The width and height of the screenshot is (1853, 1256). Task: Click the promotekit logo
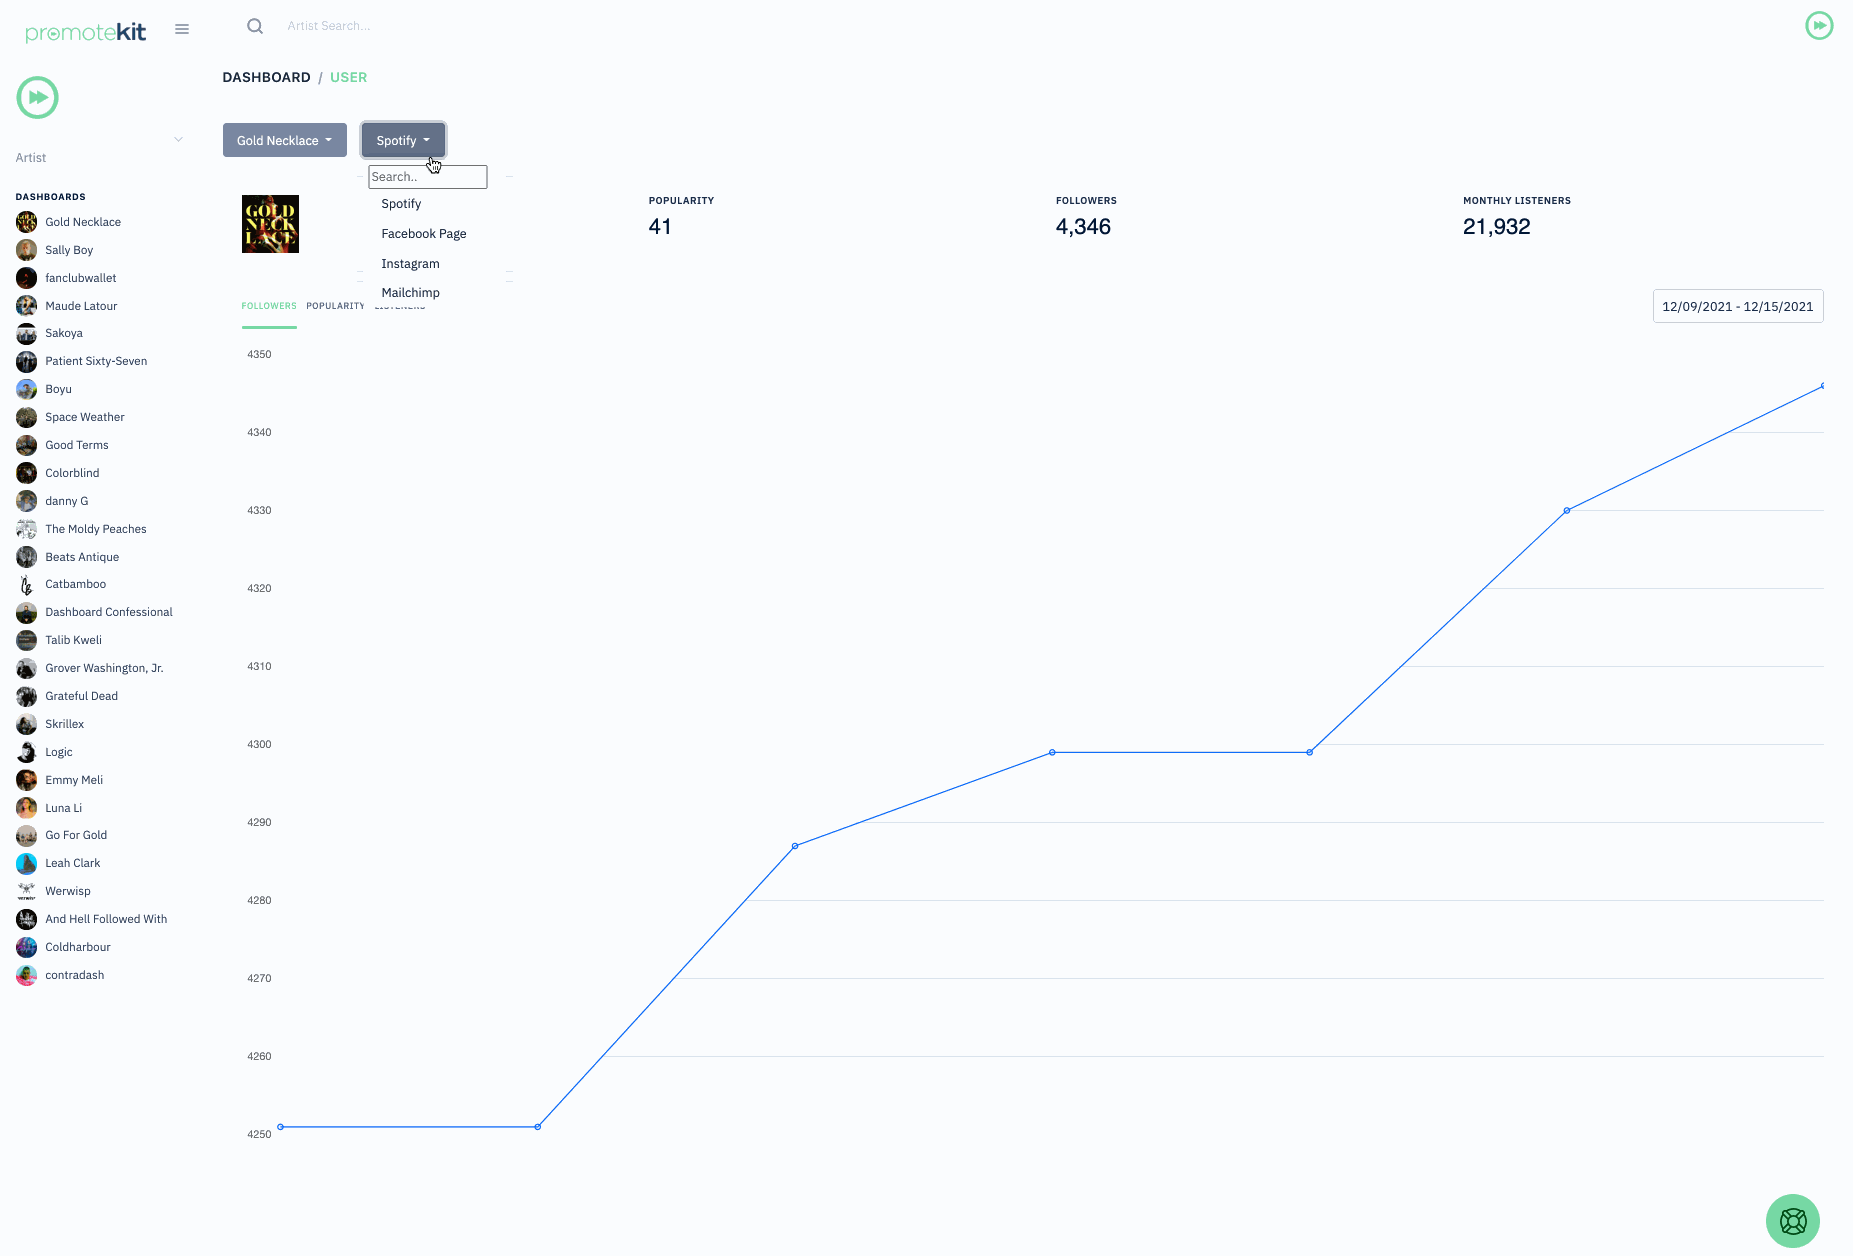coord(86,32)
